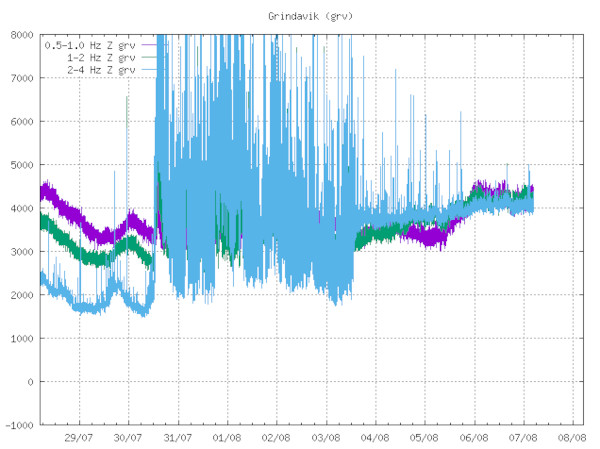Click the blue legend line sample

coord(151,71)
